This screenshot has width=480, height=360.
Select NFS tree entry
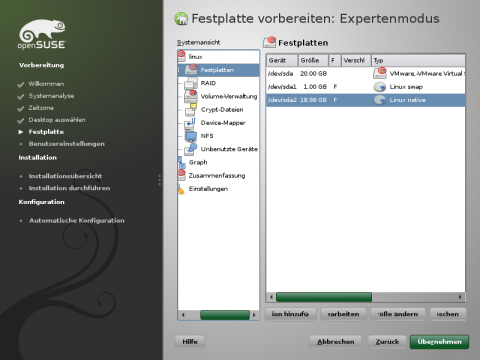(207, 136)
